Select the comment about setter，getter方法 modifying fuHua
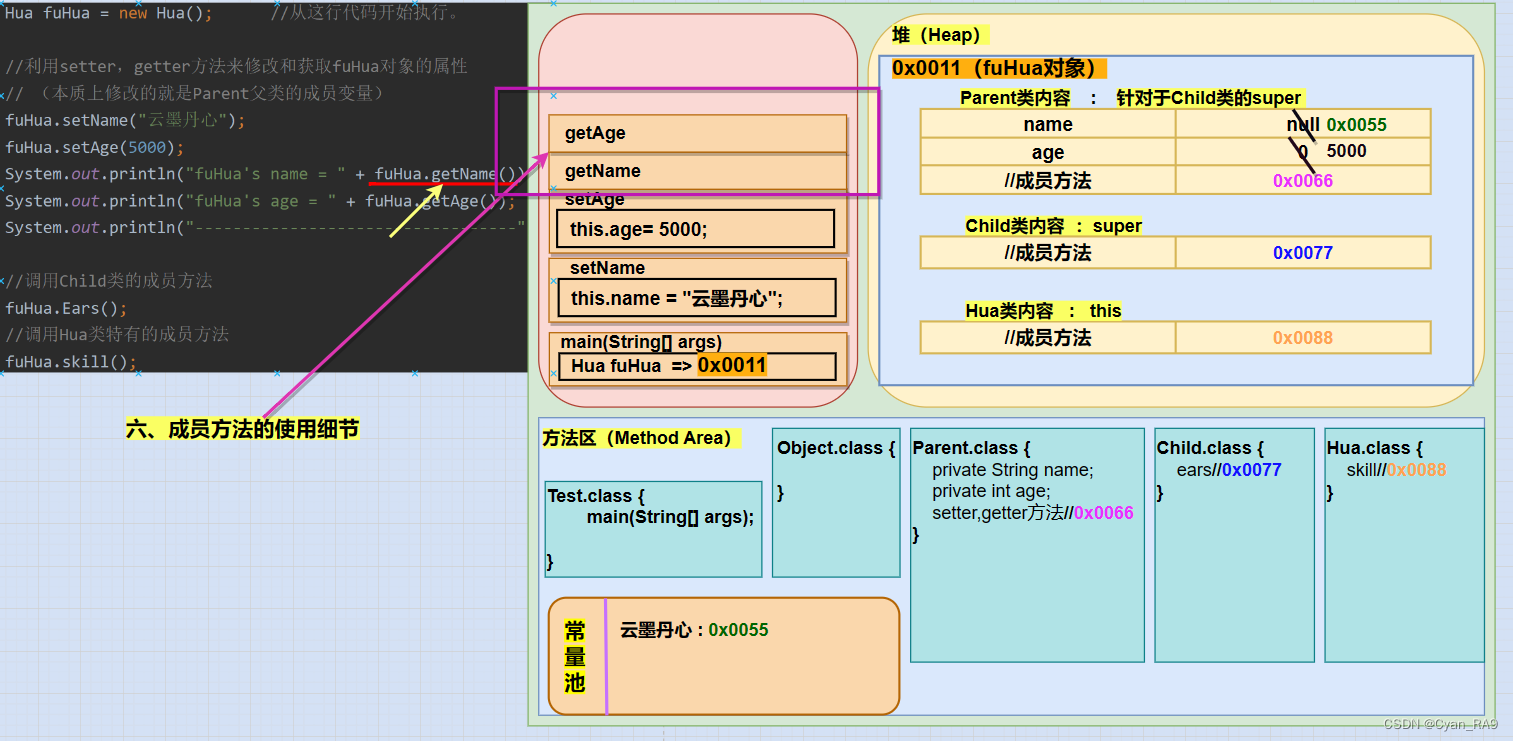Viewport: 1513px width, 741px height. coord(236,67)
